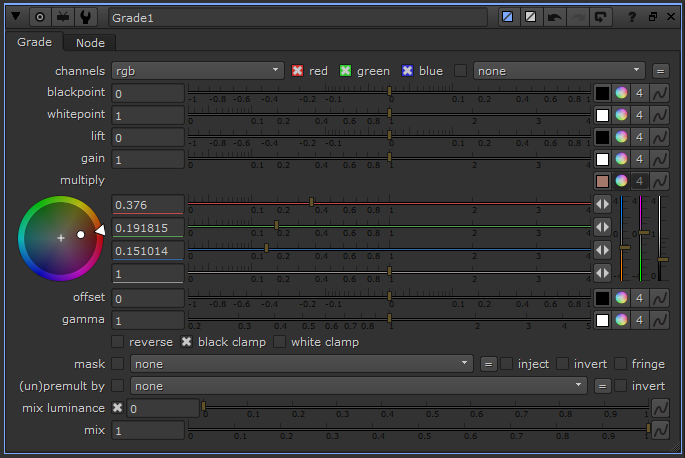Open the mix animation curve menu

(659, 430)
